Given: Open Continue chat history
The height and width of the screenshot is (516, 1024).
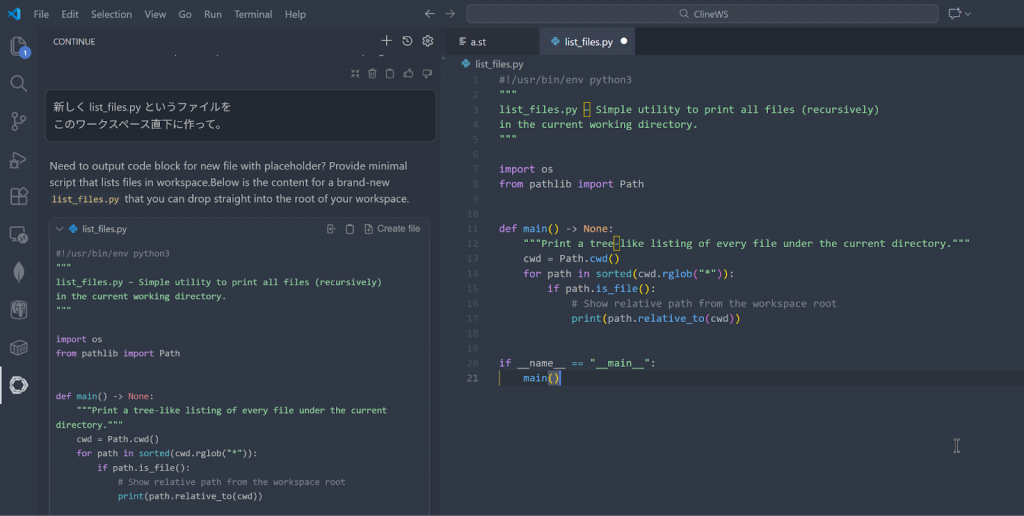Looking at the screenshot, I should [x=407, y=41].
